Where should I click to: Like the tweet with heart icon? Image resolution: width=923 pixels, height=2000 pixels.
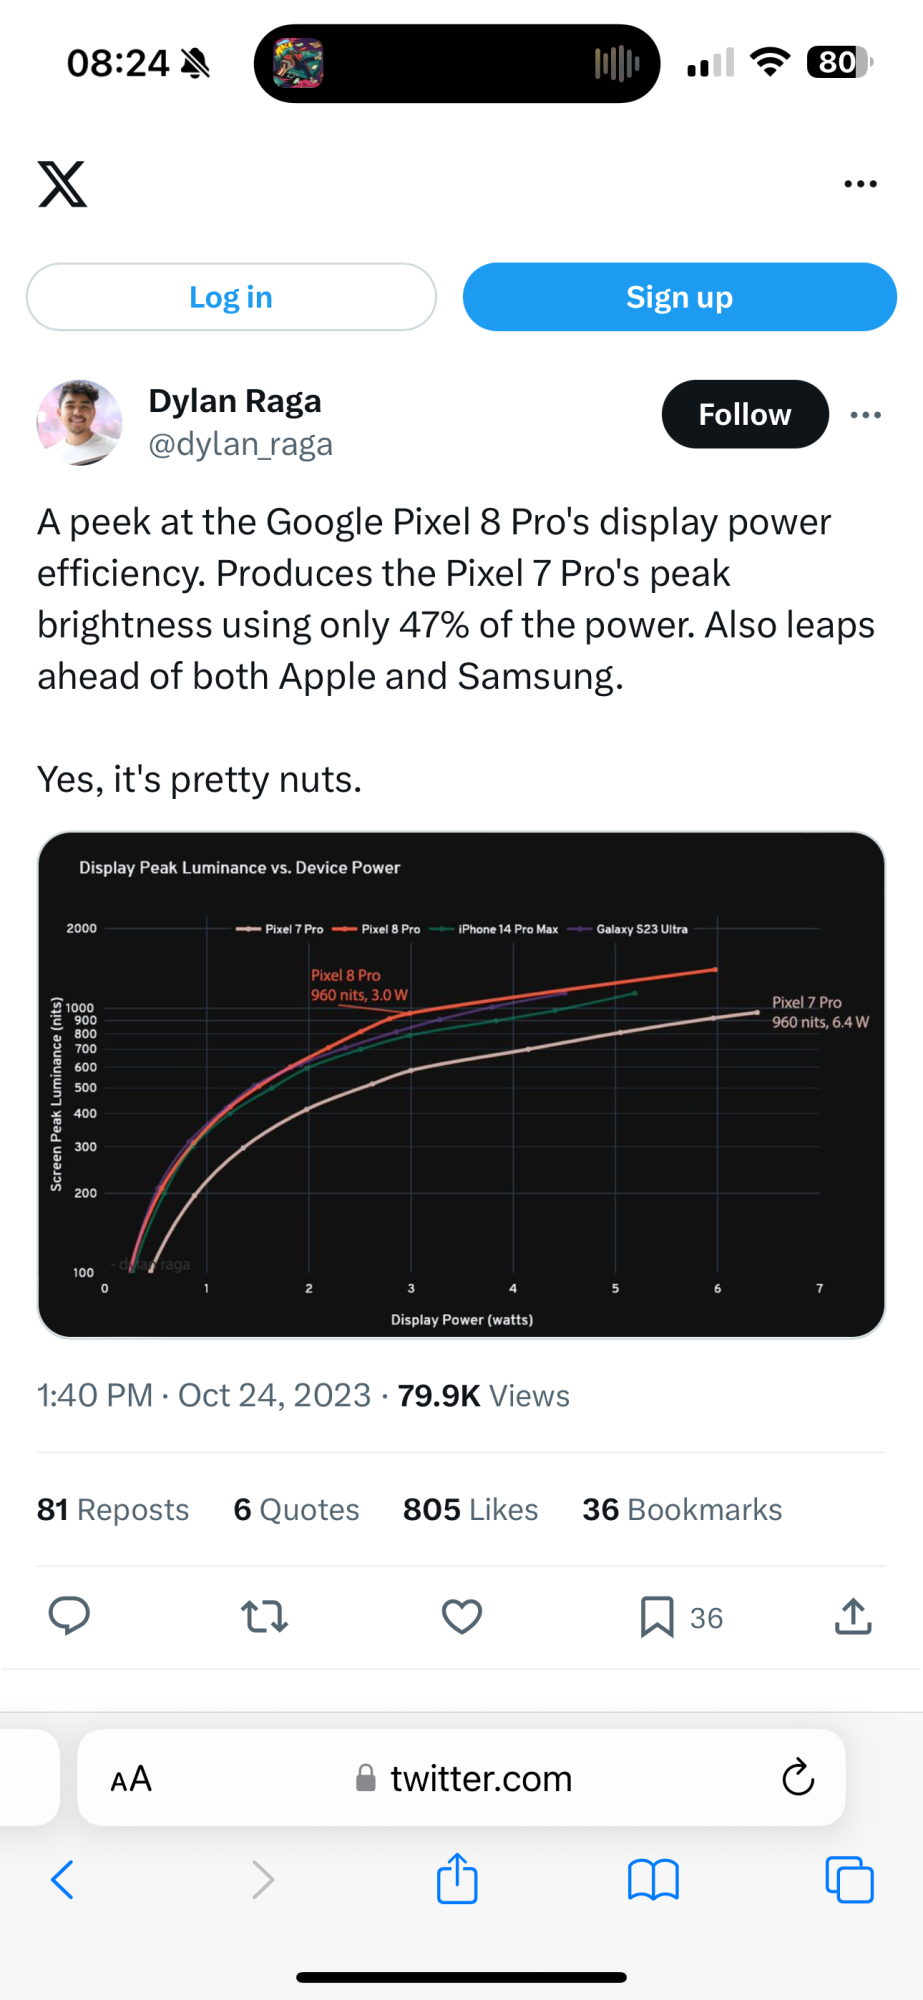[x=462, y=1616]
